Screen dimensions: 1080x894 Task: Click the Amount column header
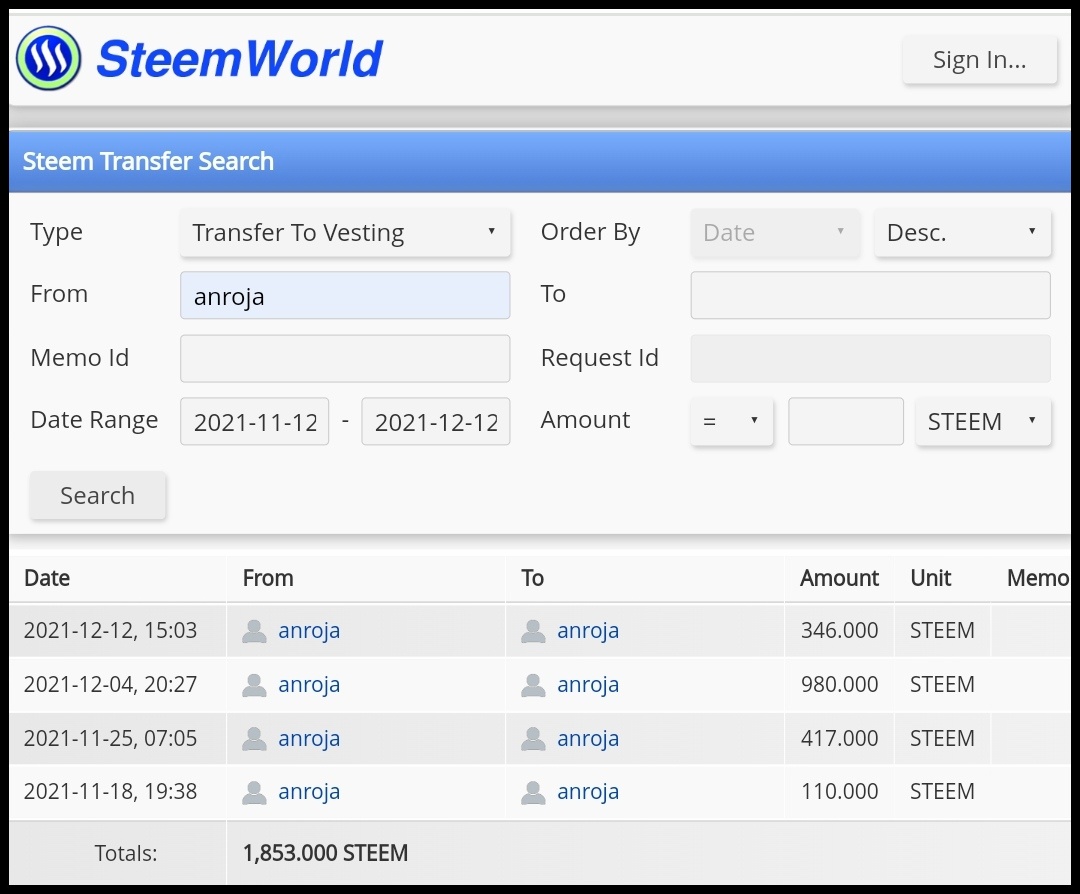(x=839, y=578)
